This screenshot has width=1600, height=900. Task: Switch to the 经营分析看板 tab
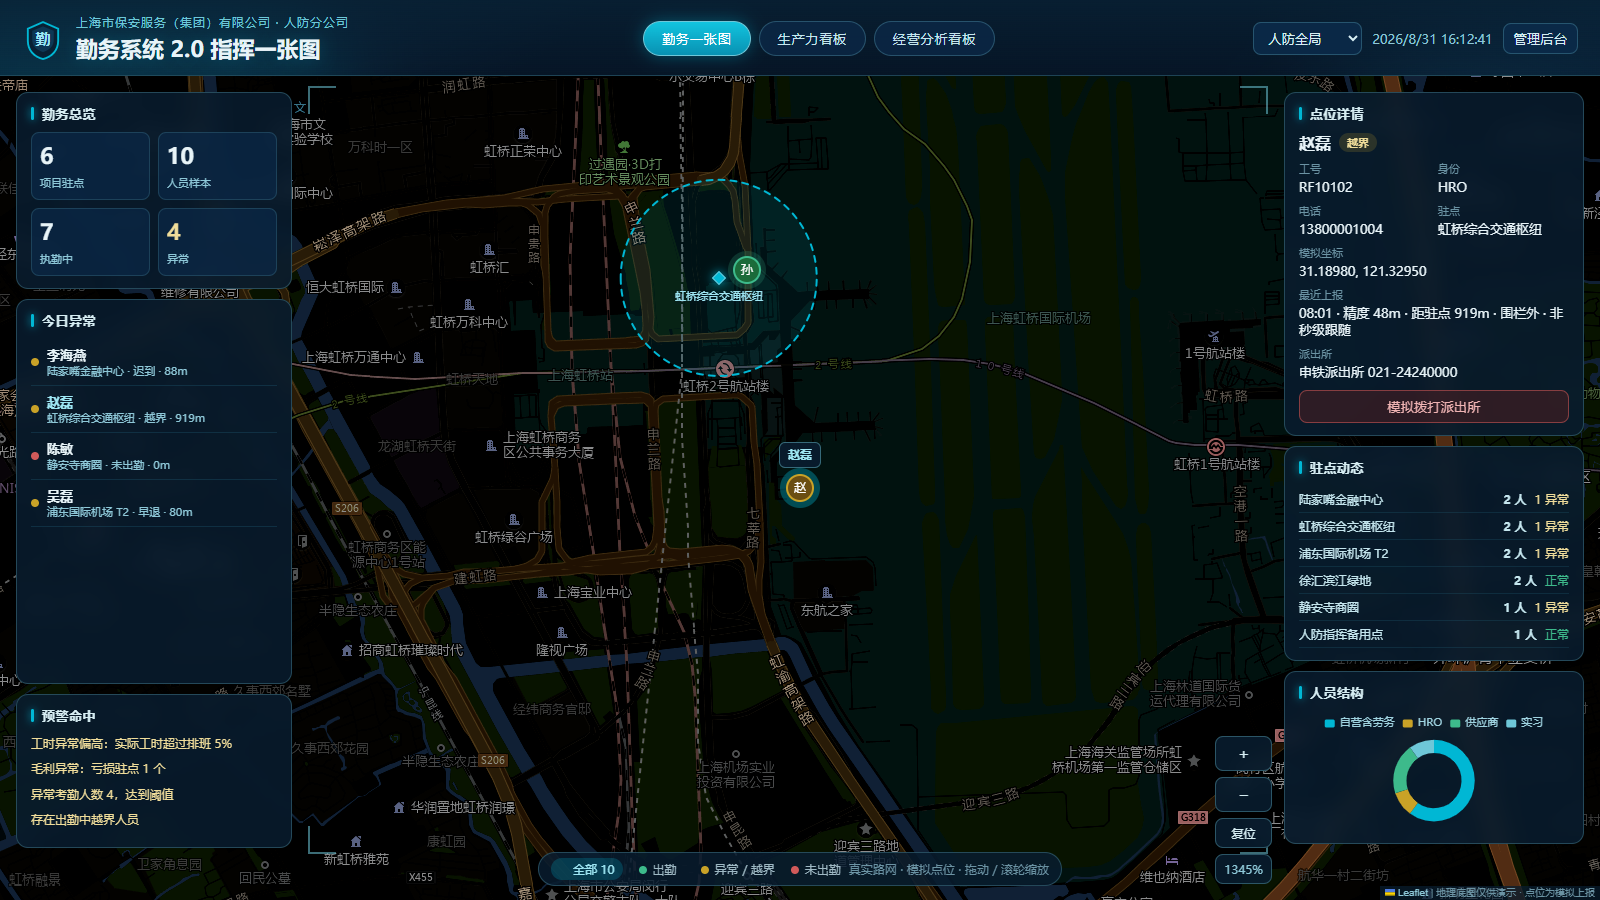coord(934,39)
